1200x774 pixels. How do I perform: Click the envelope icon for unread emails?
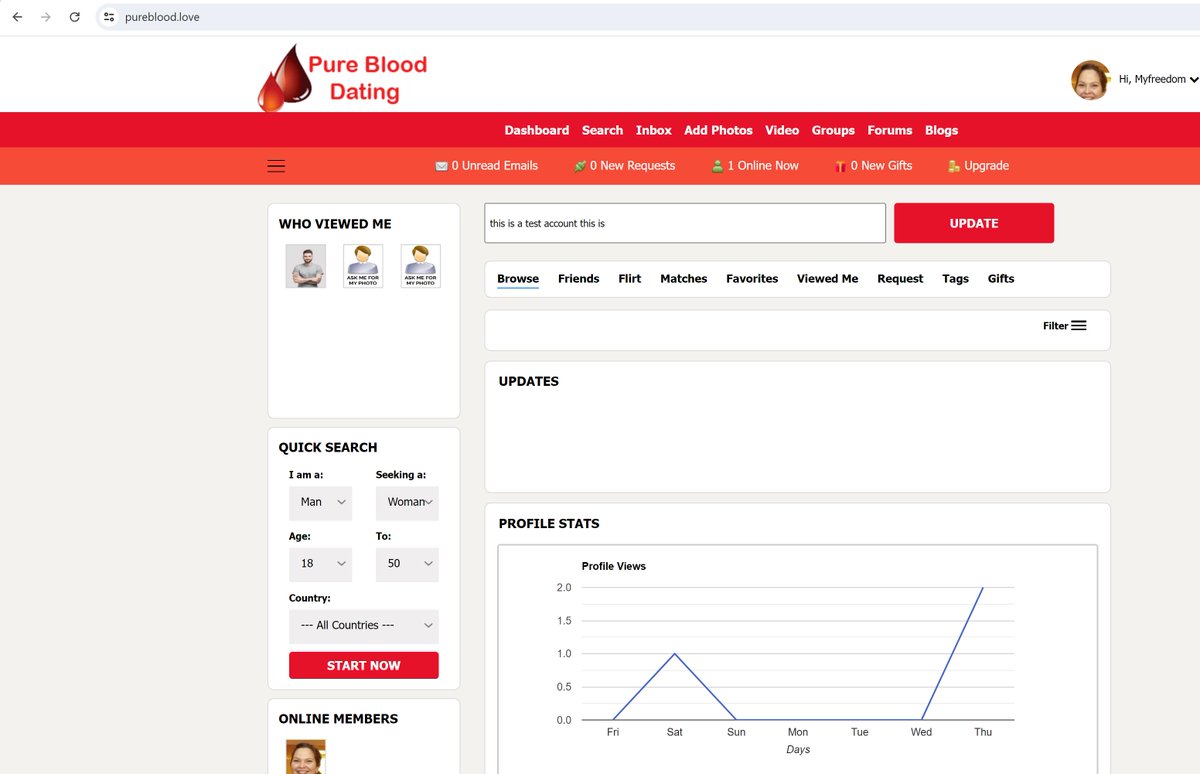[x=441, y=166]
